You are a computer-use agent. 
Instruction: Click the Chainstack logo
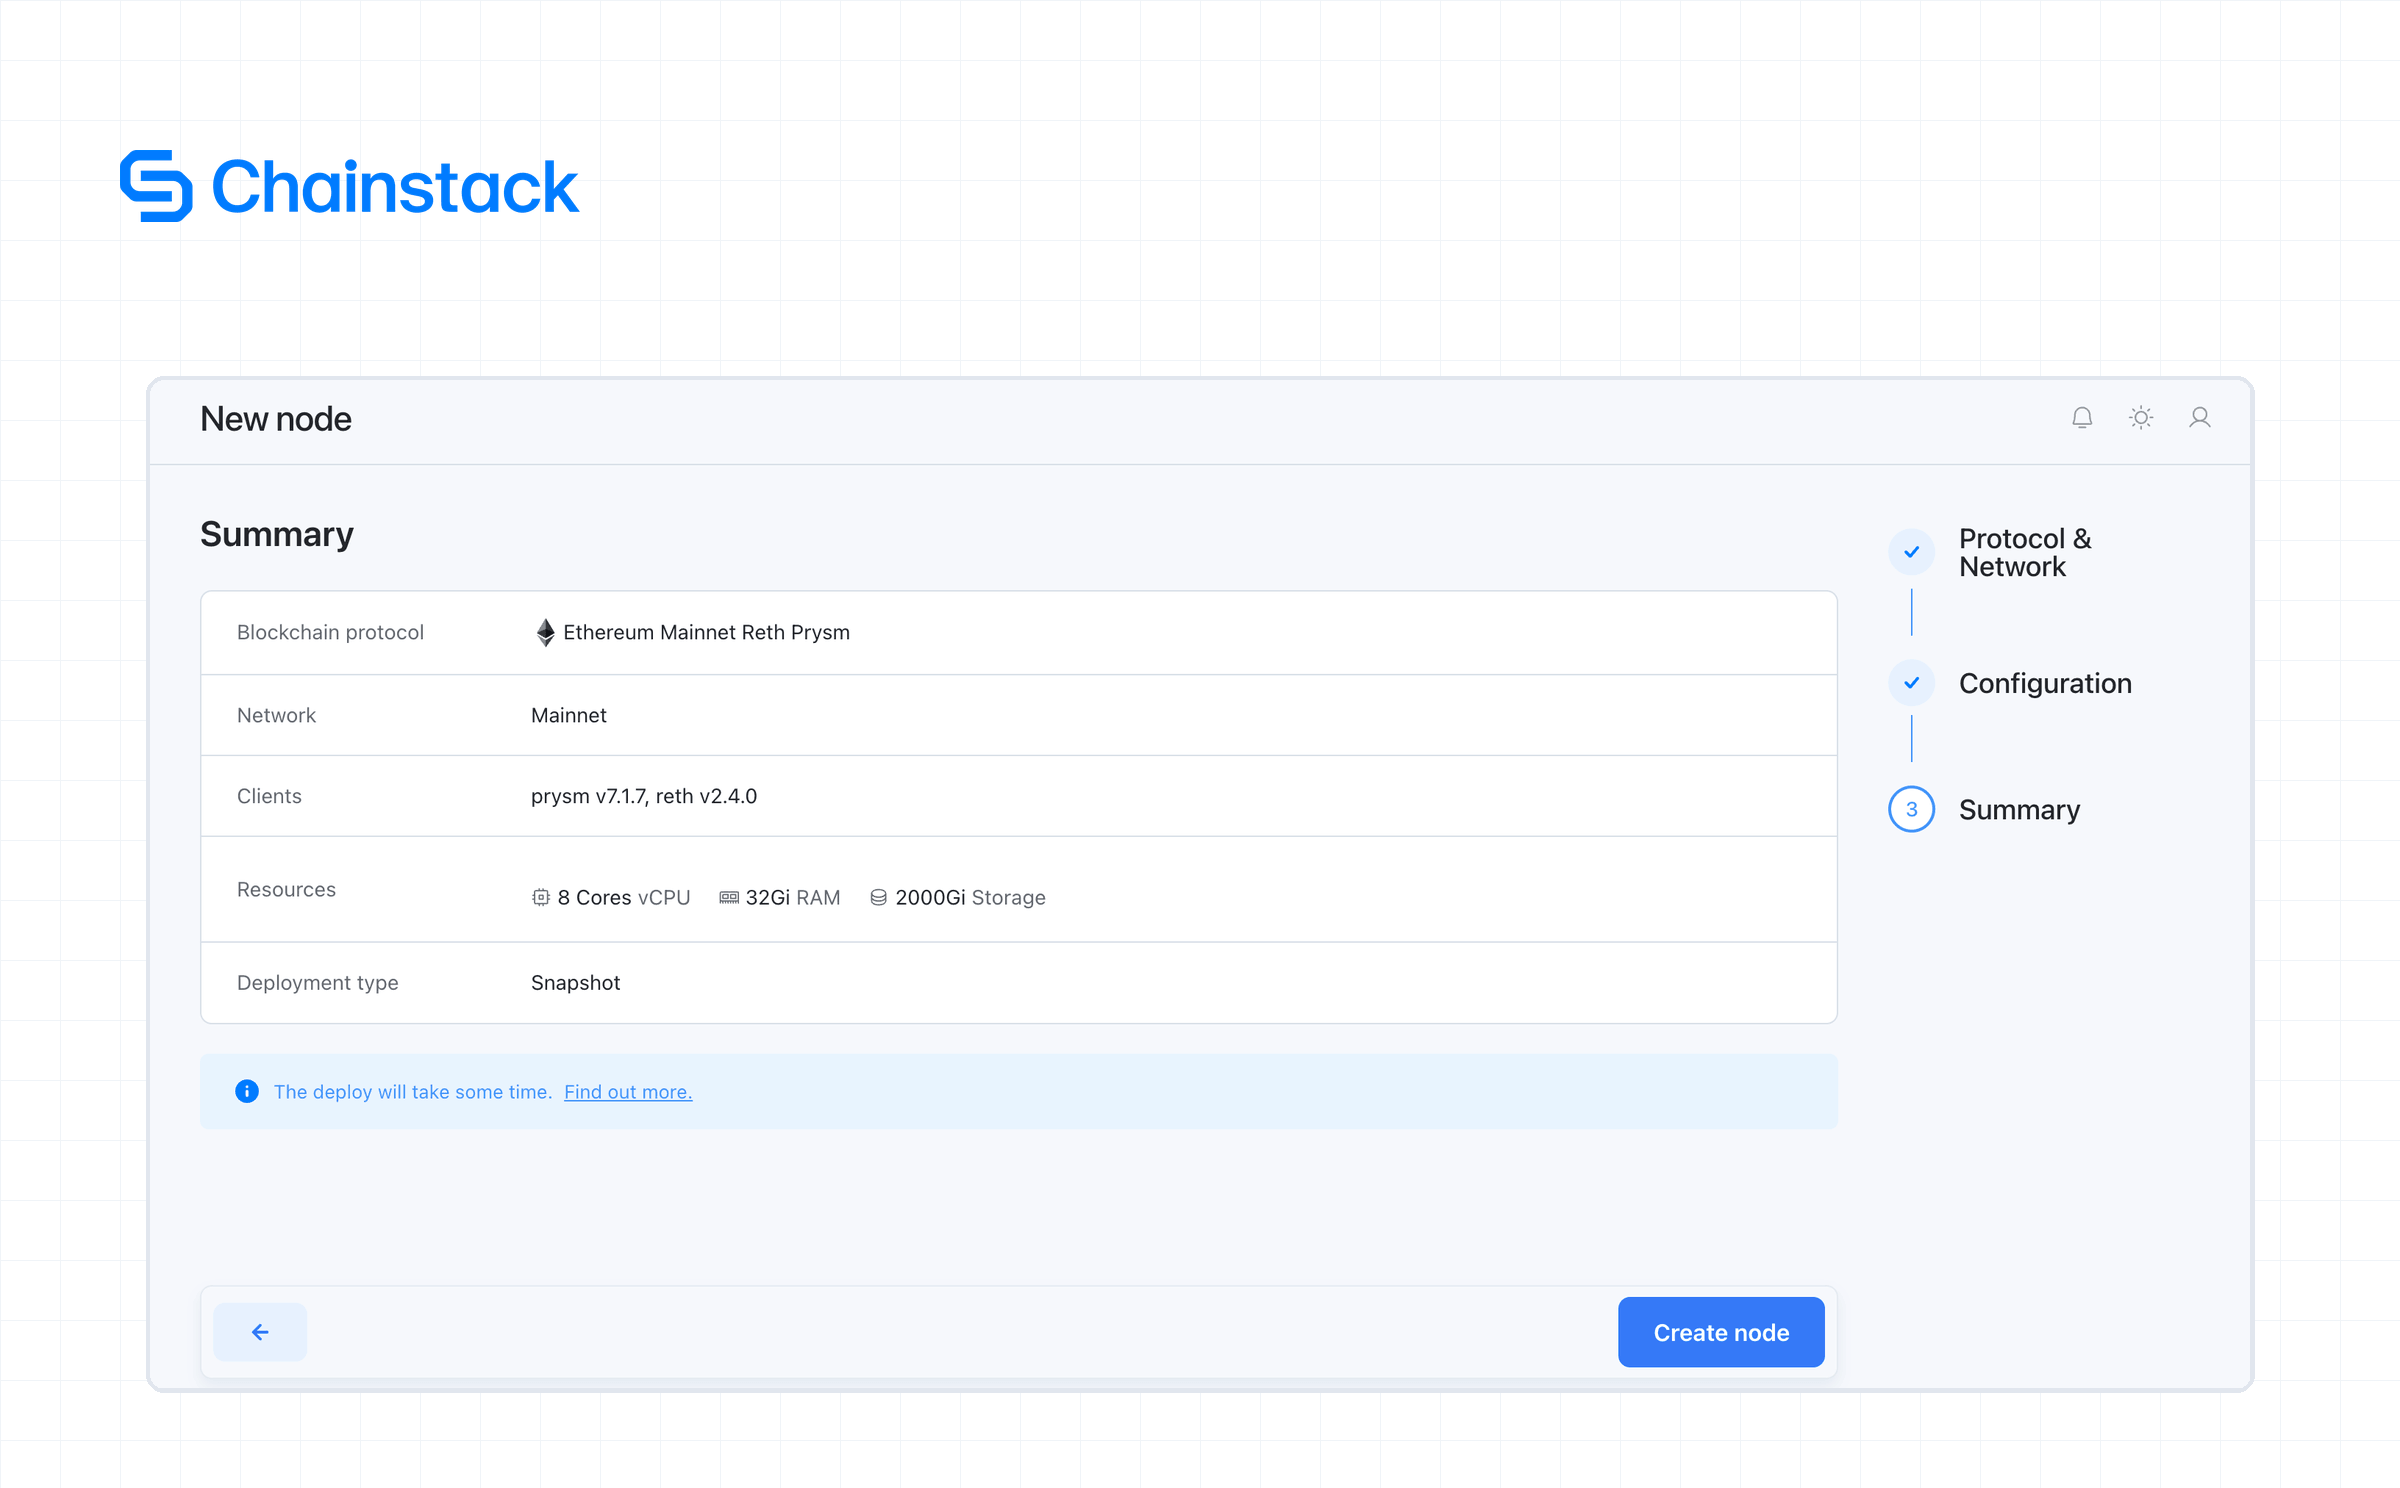(x=349, y=186)
